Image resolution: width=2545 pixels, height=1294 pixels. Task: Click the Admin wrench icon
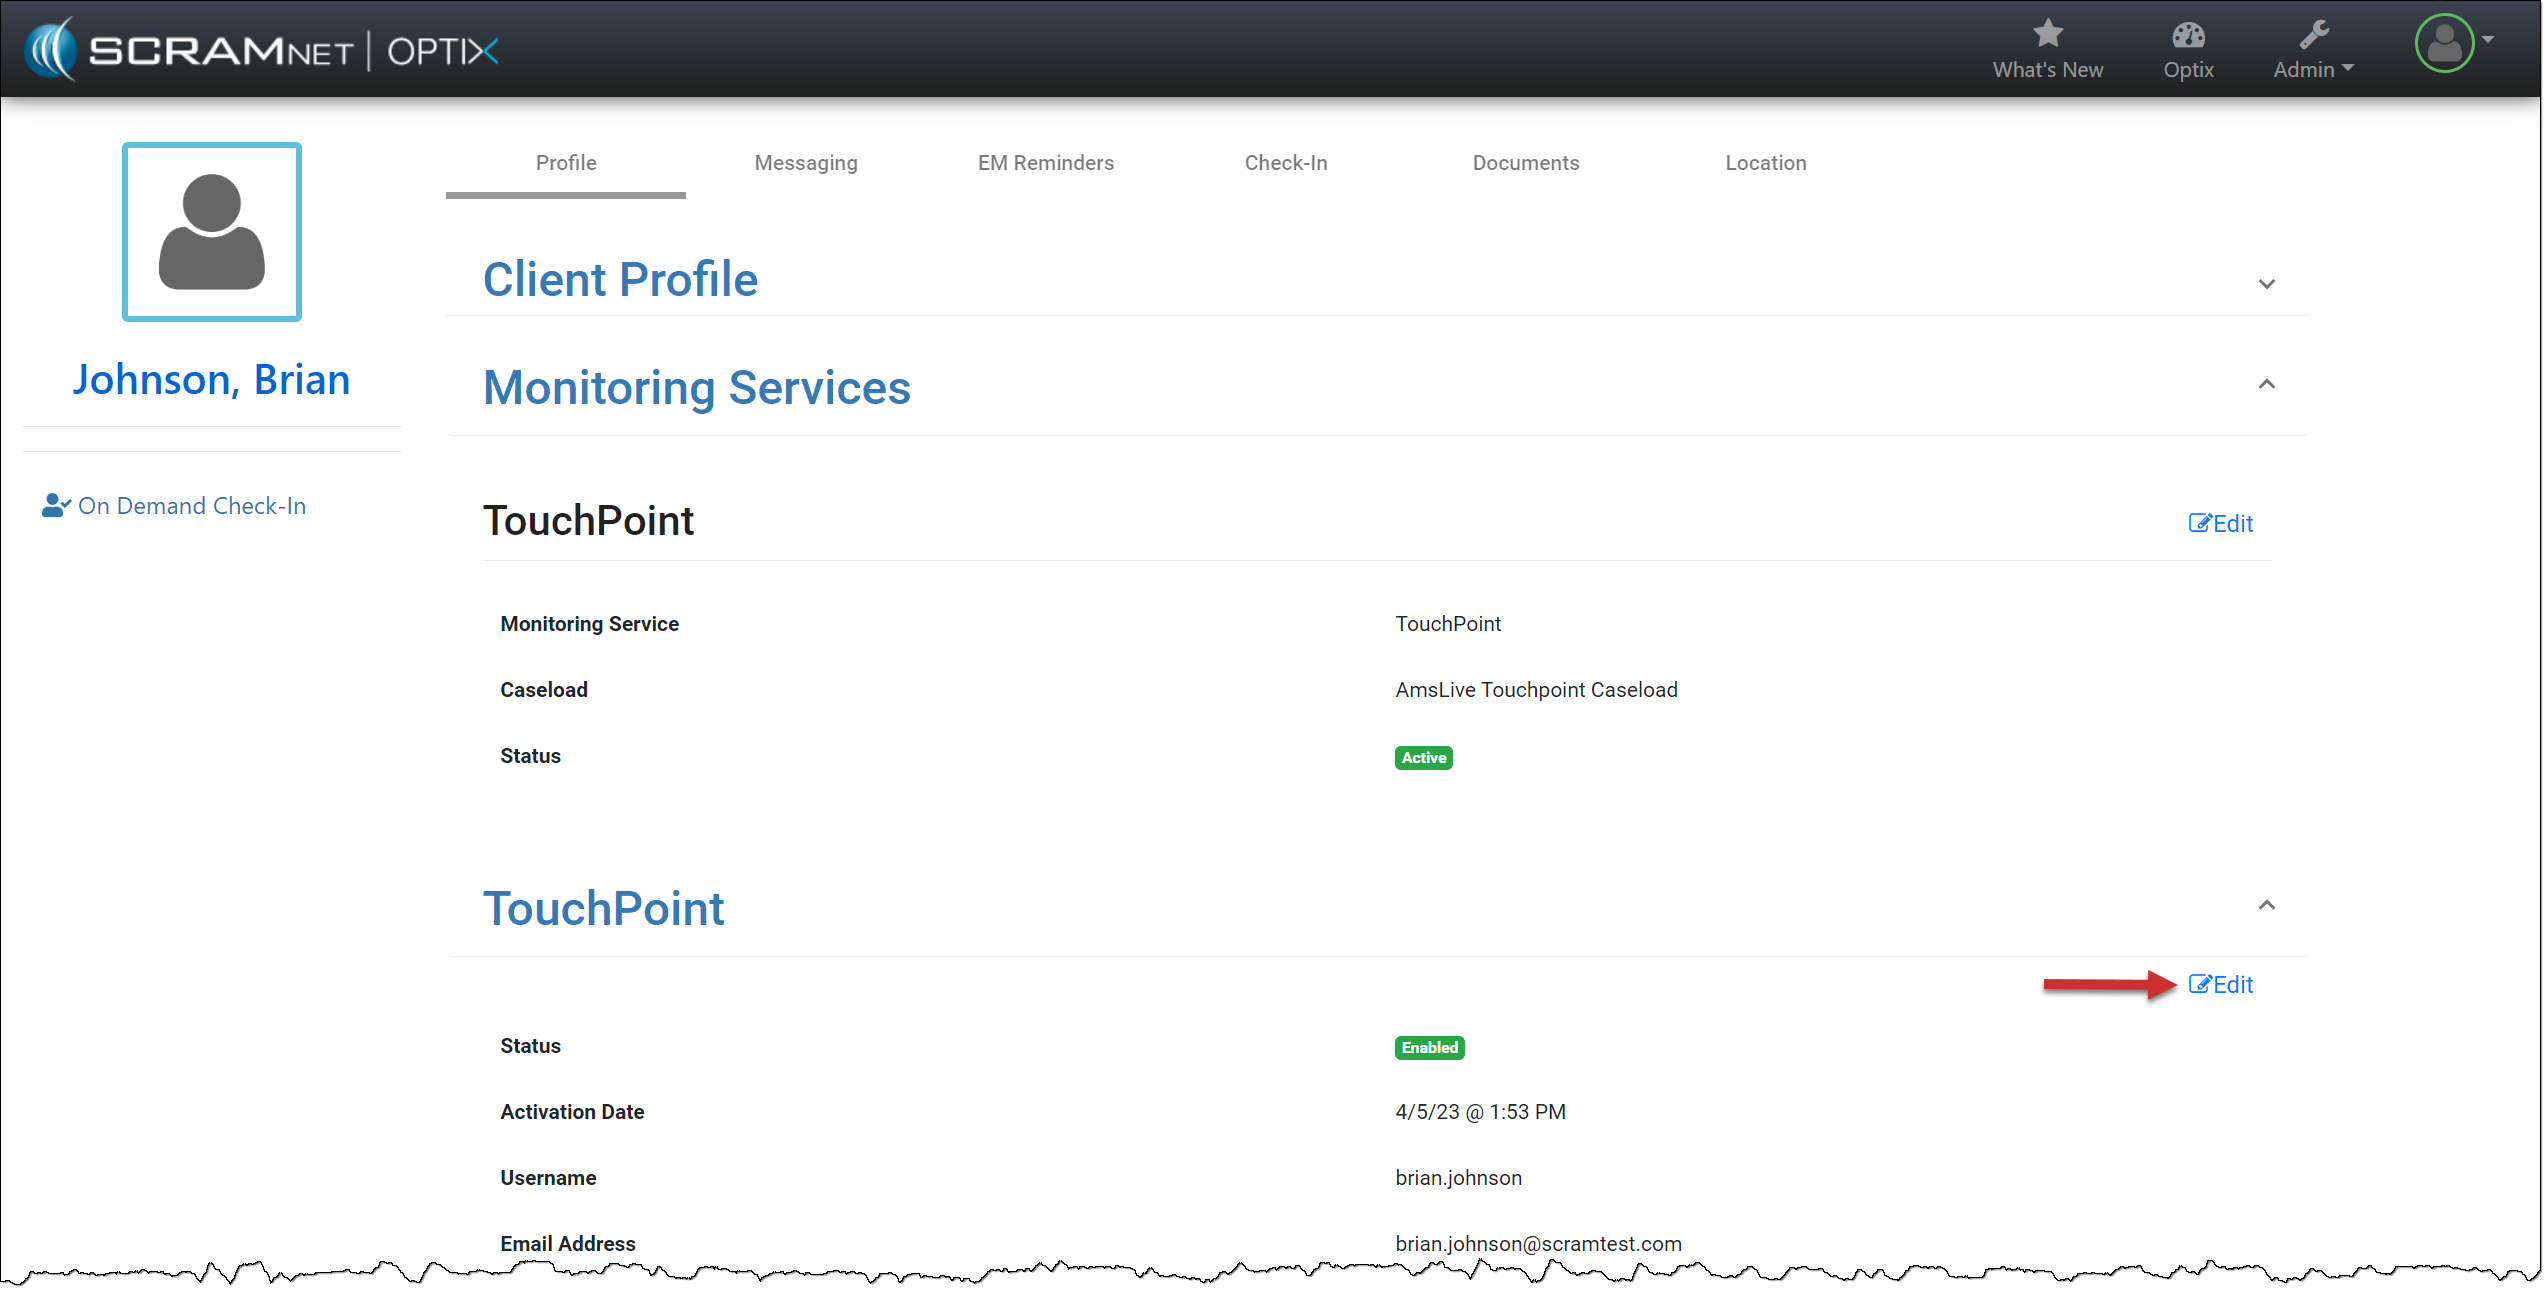click(2313, 36)
